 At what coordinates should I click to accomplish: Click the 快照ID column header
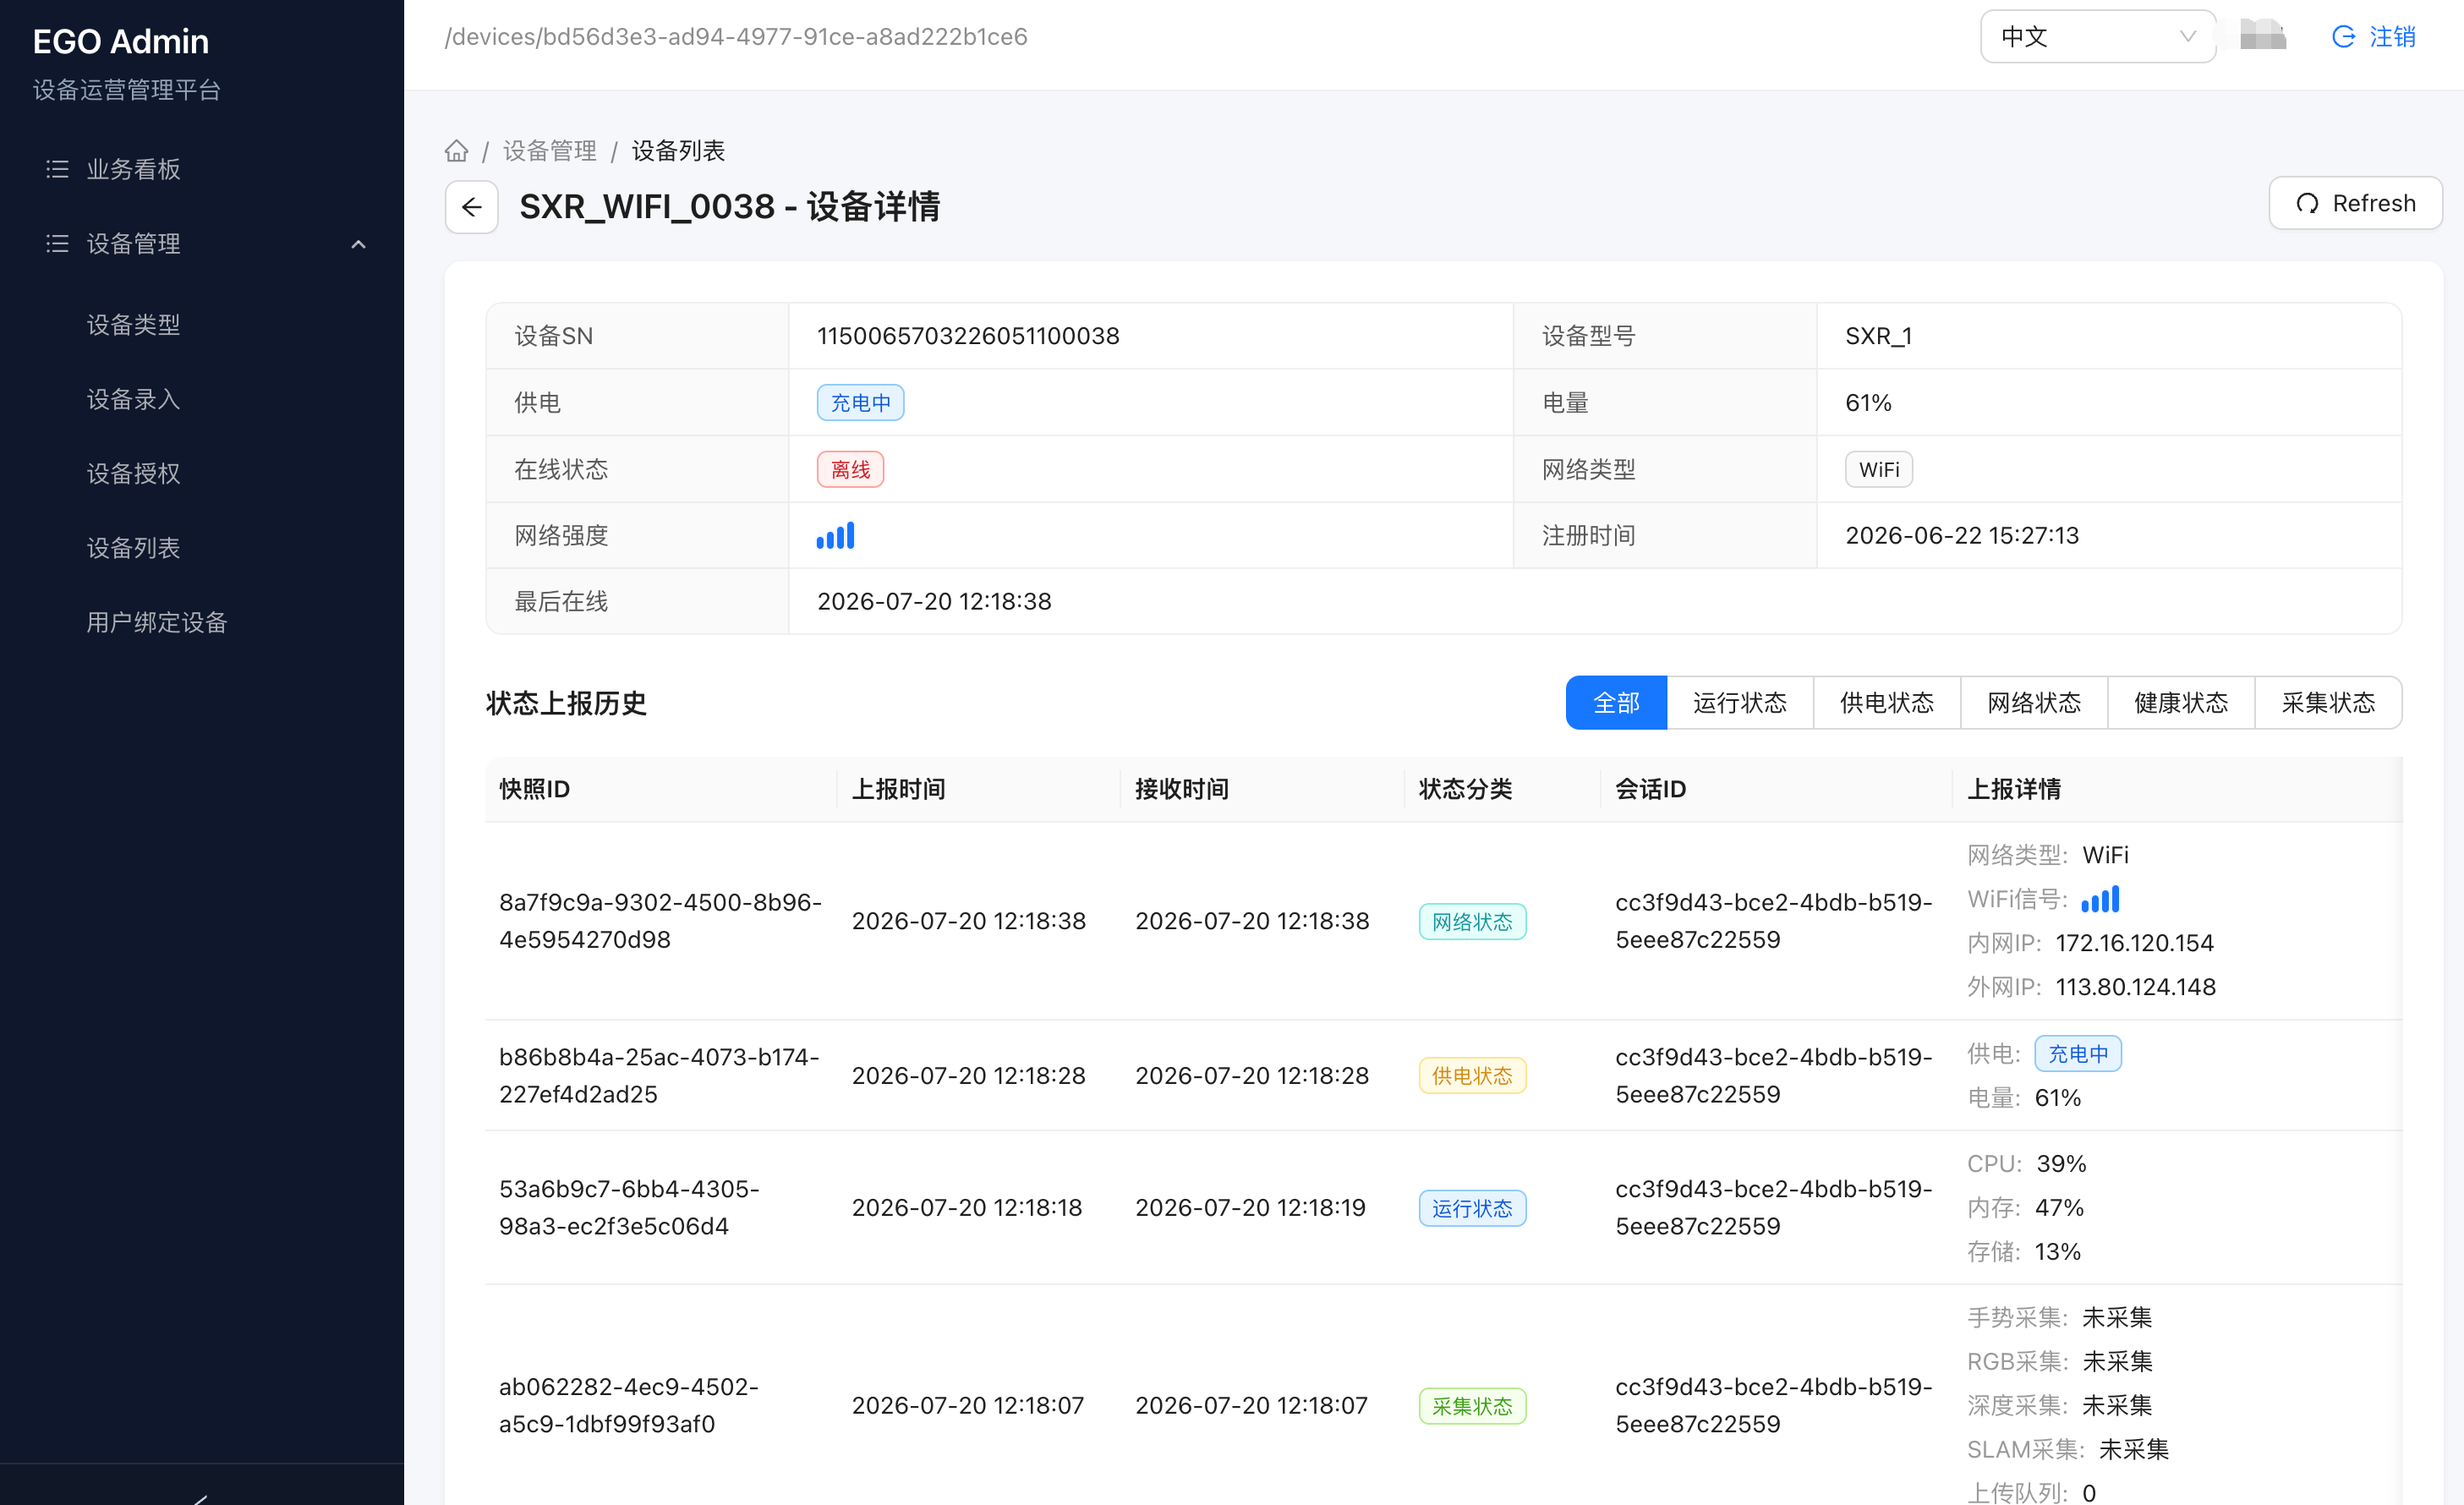pyautogui.click(x=535, y=789)
